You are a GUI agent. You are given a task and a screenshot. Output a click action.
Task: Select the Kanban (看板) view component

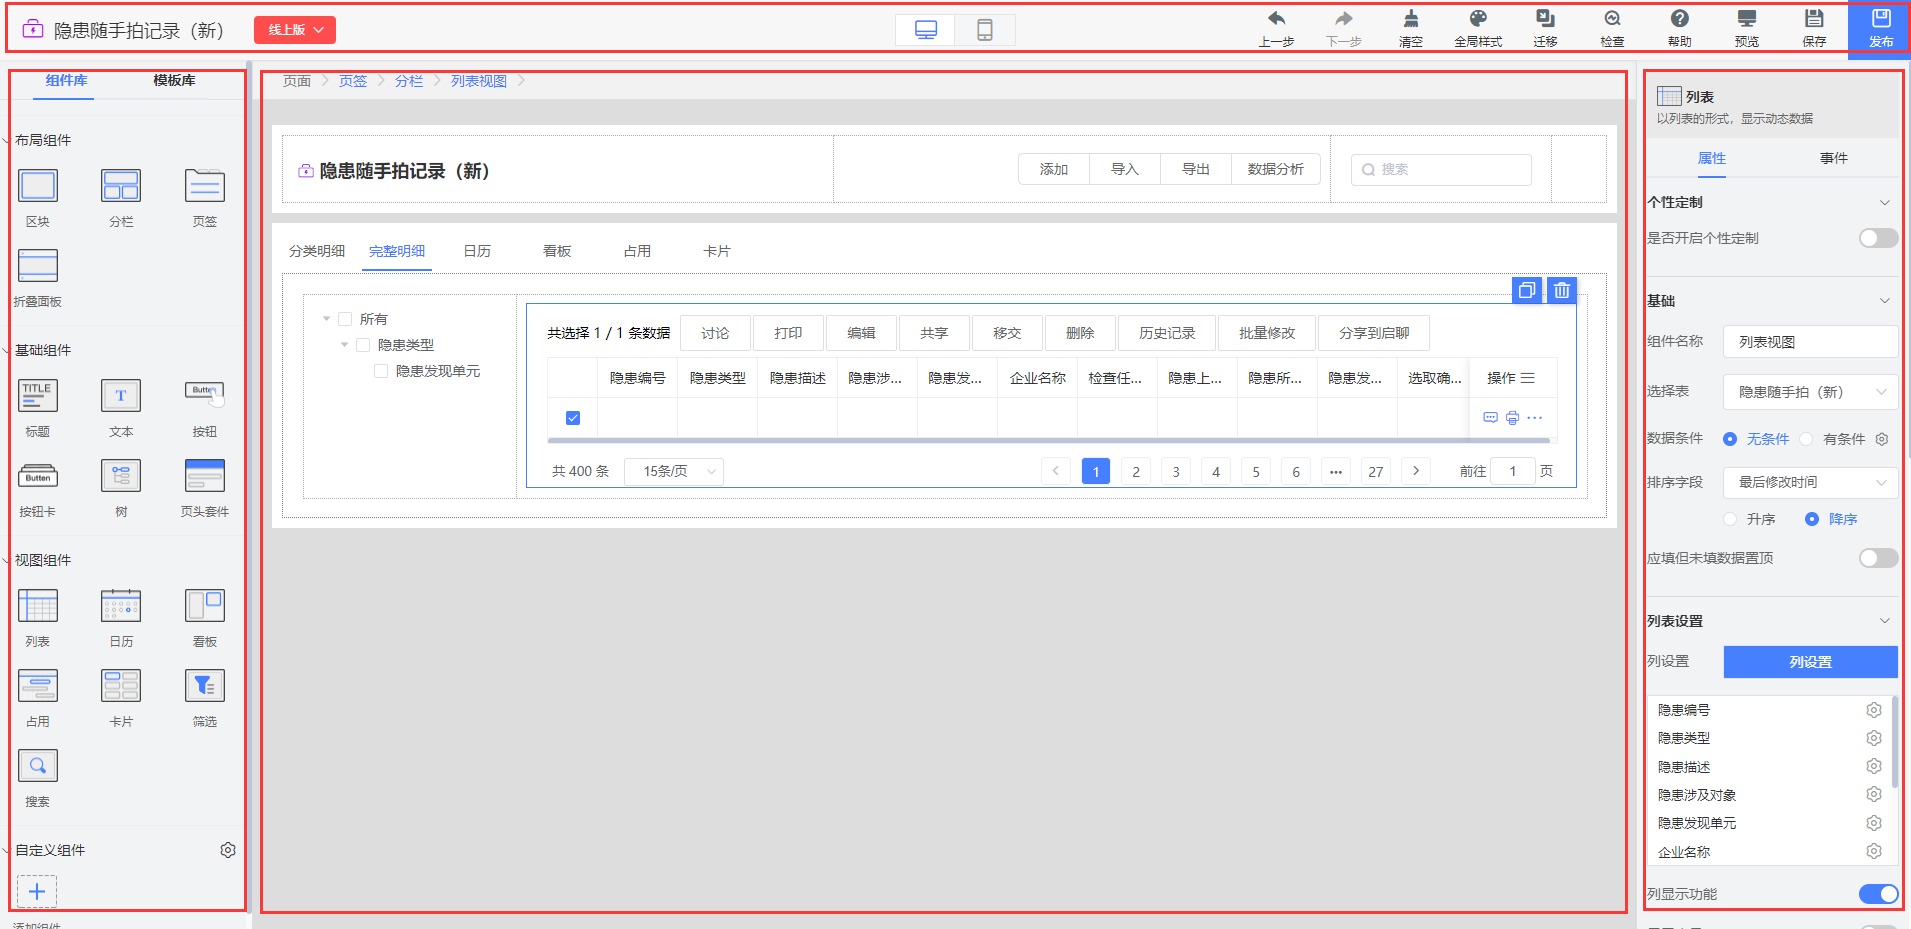click(204, 606)
